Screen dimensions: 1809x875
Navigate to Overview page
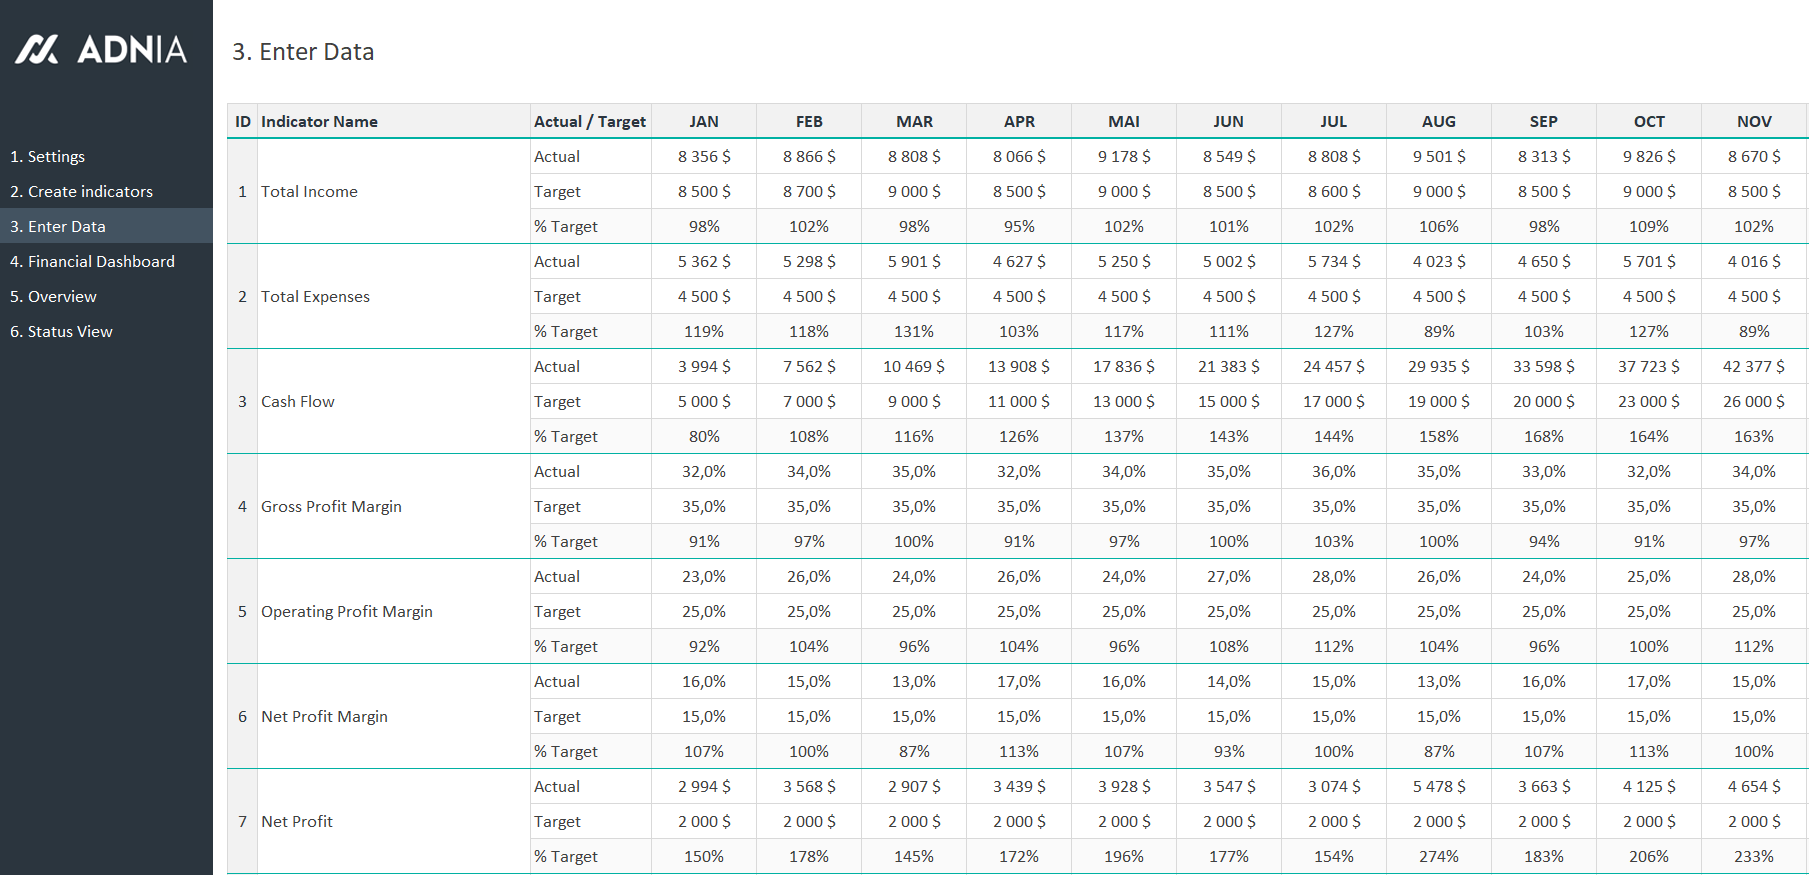click(53, 297)
